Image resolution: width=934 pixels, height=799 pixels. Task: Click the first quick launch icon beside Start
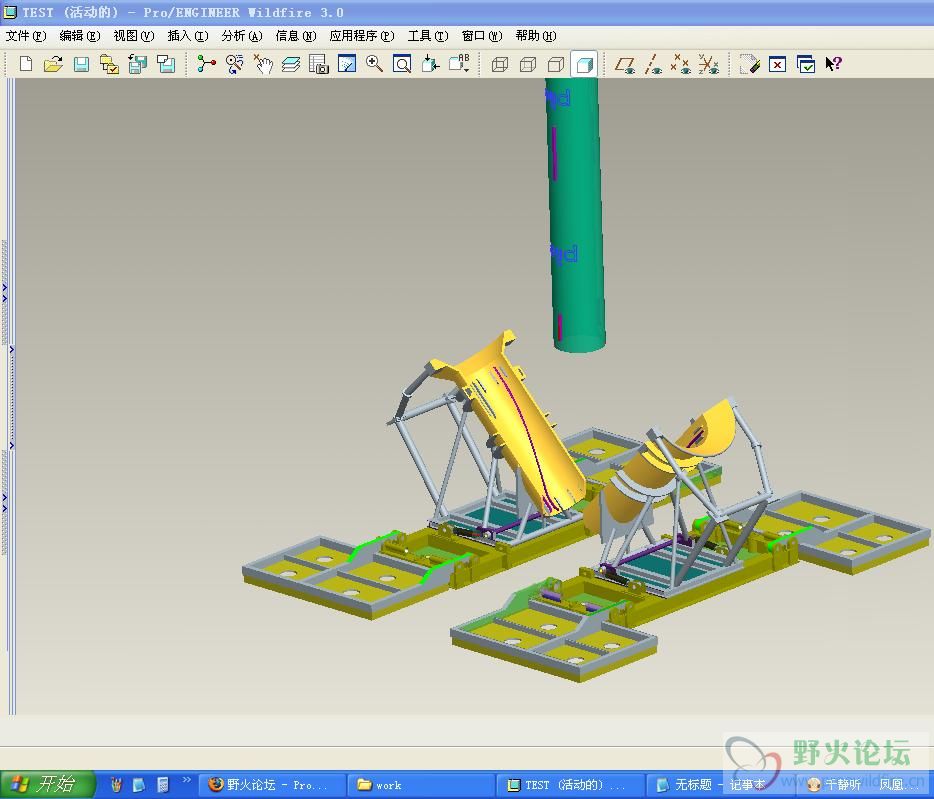coord(116,785)
